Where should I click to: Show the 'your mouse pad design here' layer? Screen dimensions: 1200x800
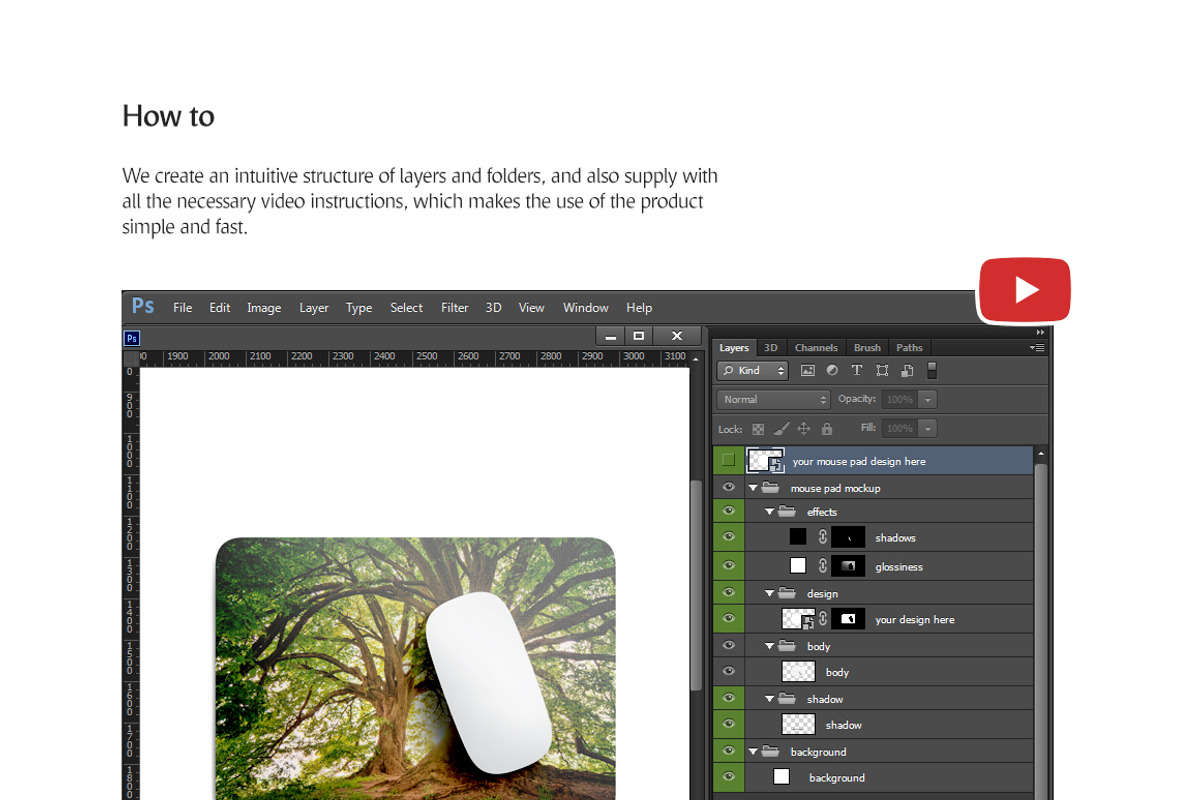tap(728, 460)
